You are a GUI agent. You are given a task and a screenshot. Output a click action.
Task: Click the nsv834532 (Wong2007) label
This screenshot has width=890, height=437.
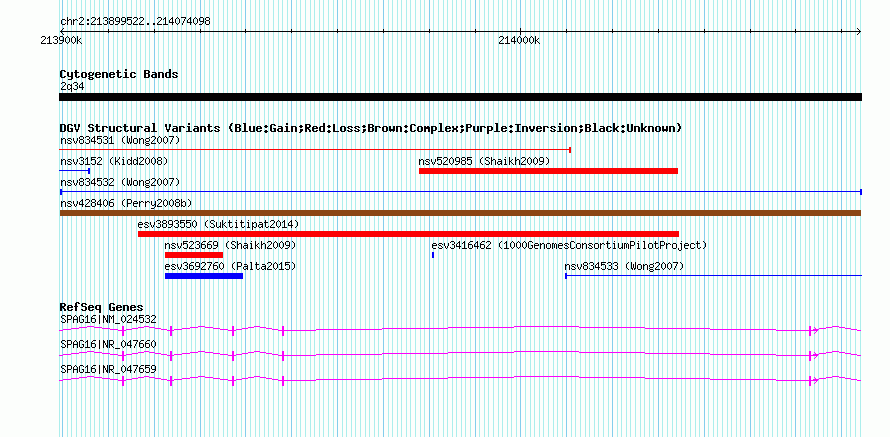pyautogui.click(x=120, y=182)
